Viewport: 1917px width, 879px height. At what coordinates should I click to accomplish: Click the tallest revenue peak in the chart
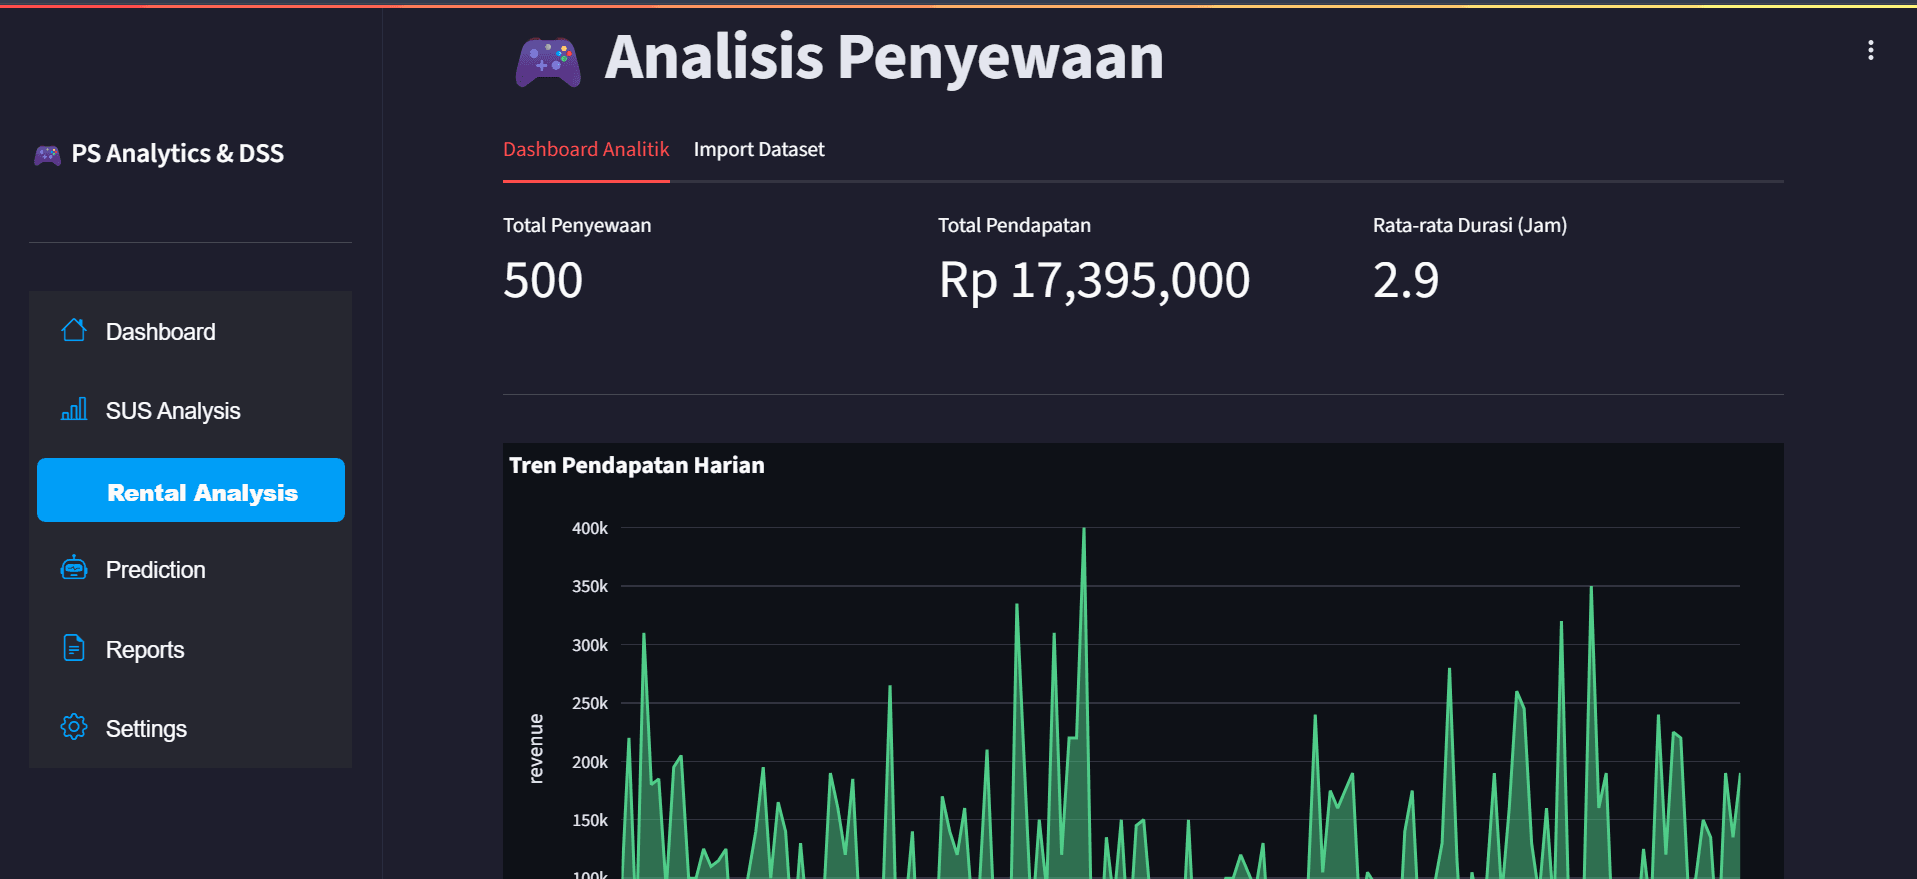point(1084,530)
